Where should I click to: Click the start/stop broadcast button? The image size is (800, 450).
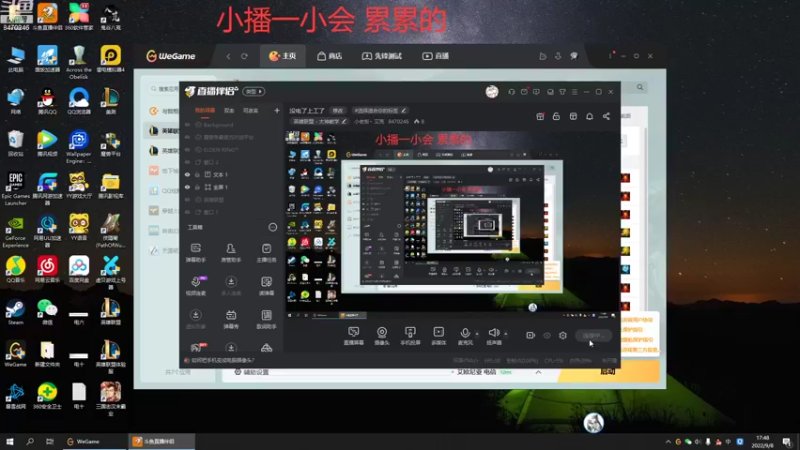[593, 335]
